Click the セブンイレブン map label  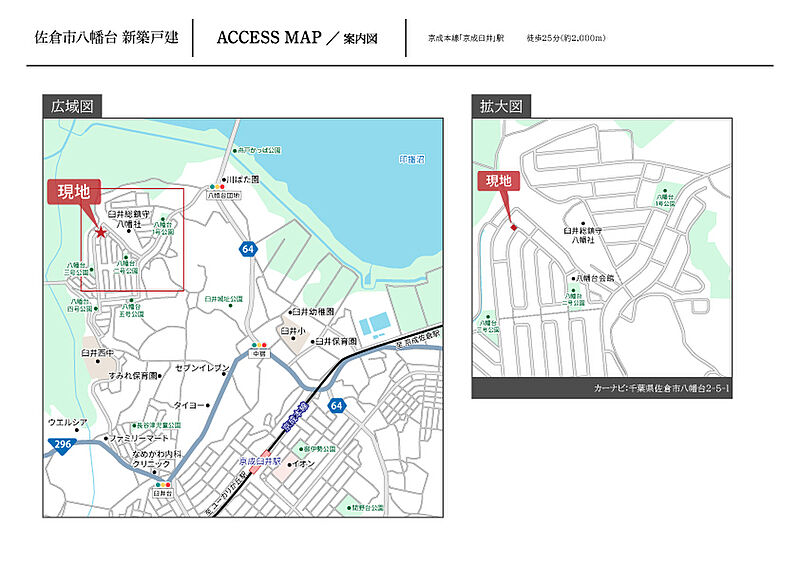[x=203, y=369]
